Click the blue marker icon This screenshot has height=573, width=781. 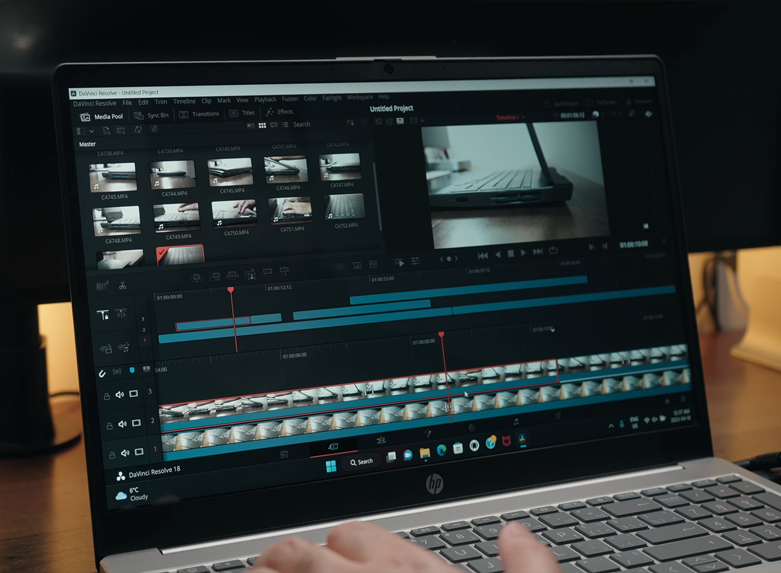pos(131,371)
